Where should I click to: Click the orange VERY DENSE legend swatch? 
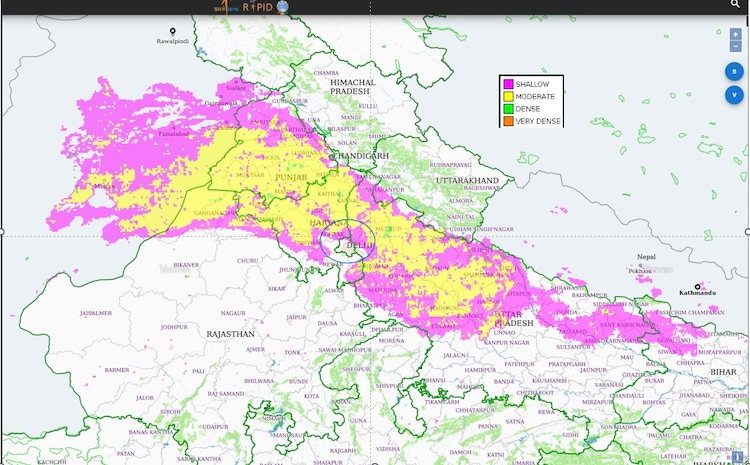point(509,120)
